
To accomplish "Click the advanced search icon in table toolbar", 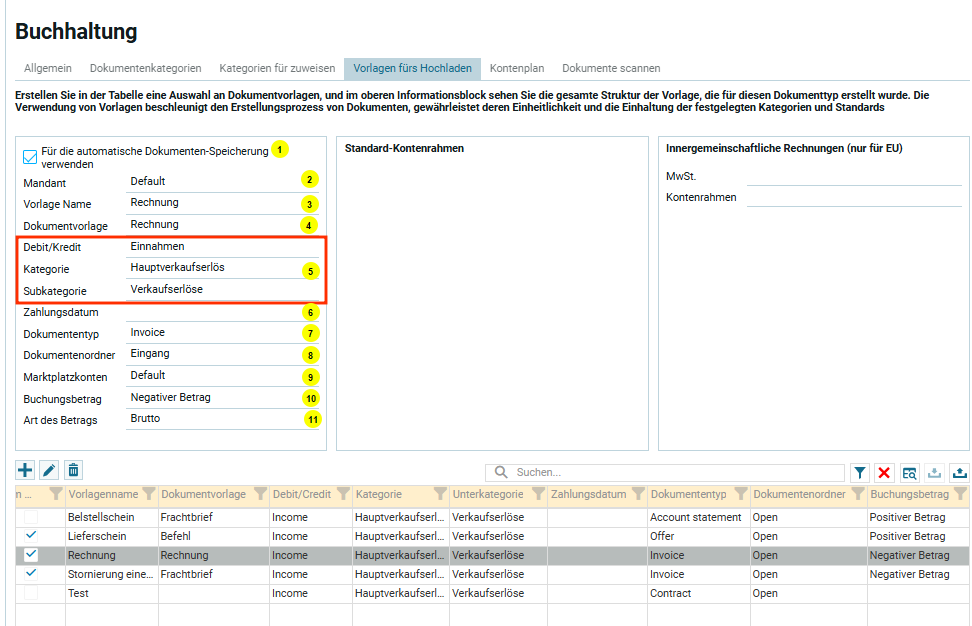I will coord(909,473).
